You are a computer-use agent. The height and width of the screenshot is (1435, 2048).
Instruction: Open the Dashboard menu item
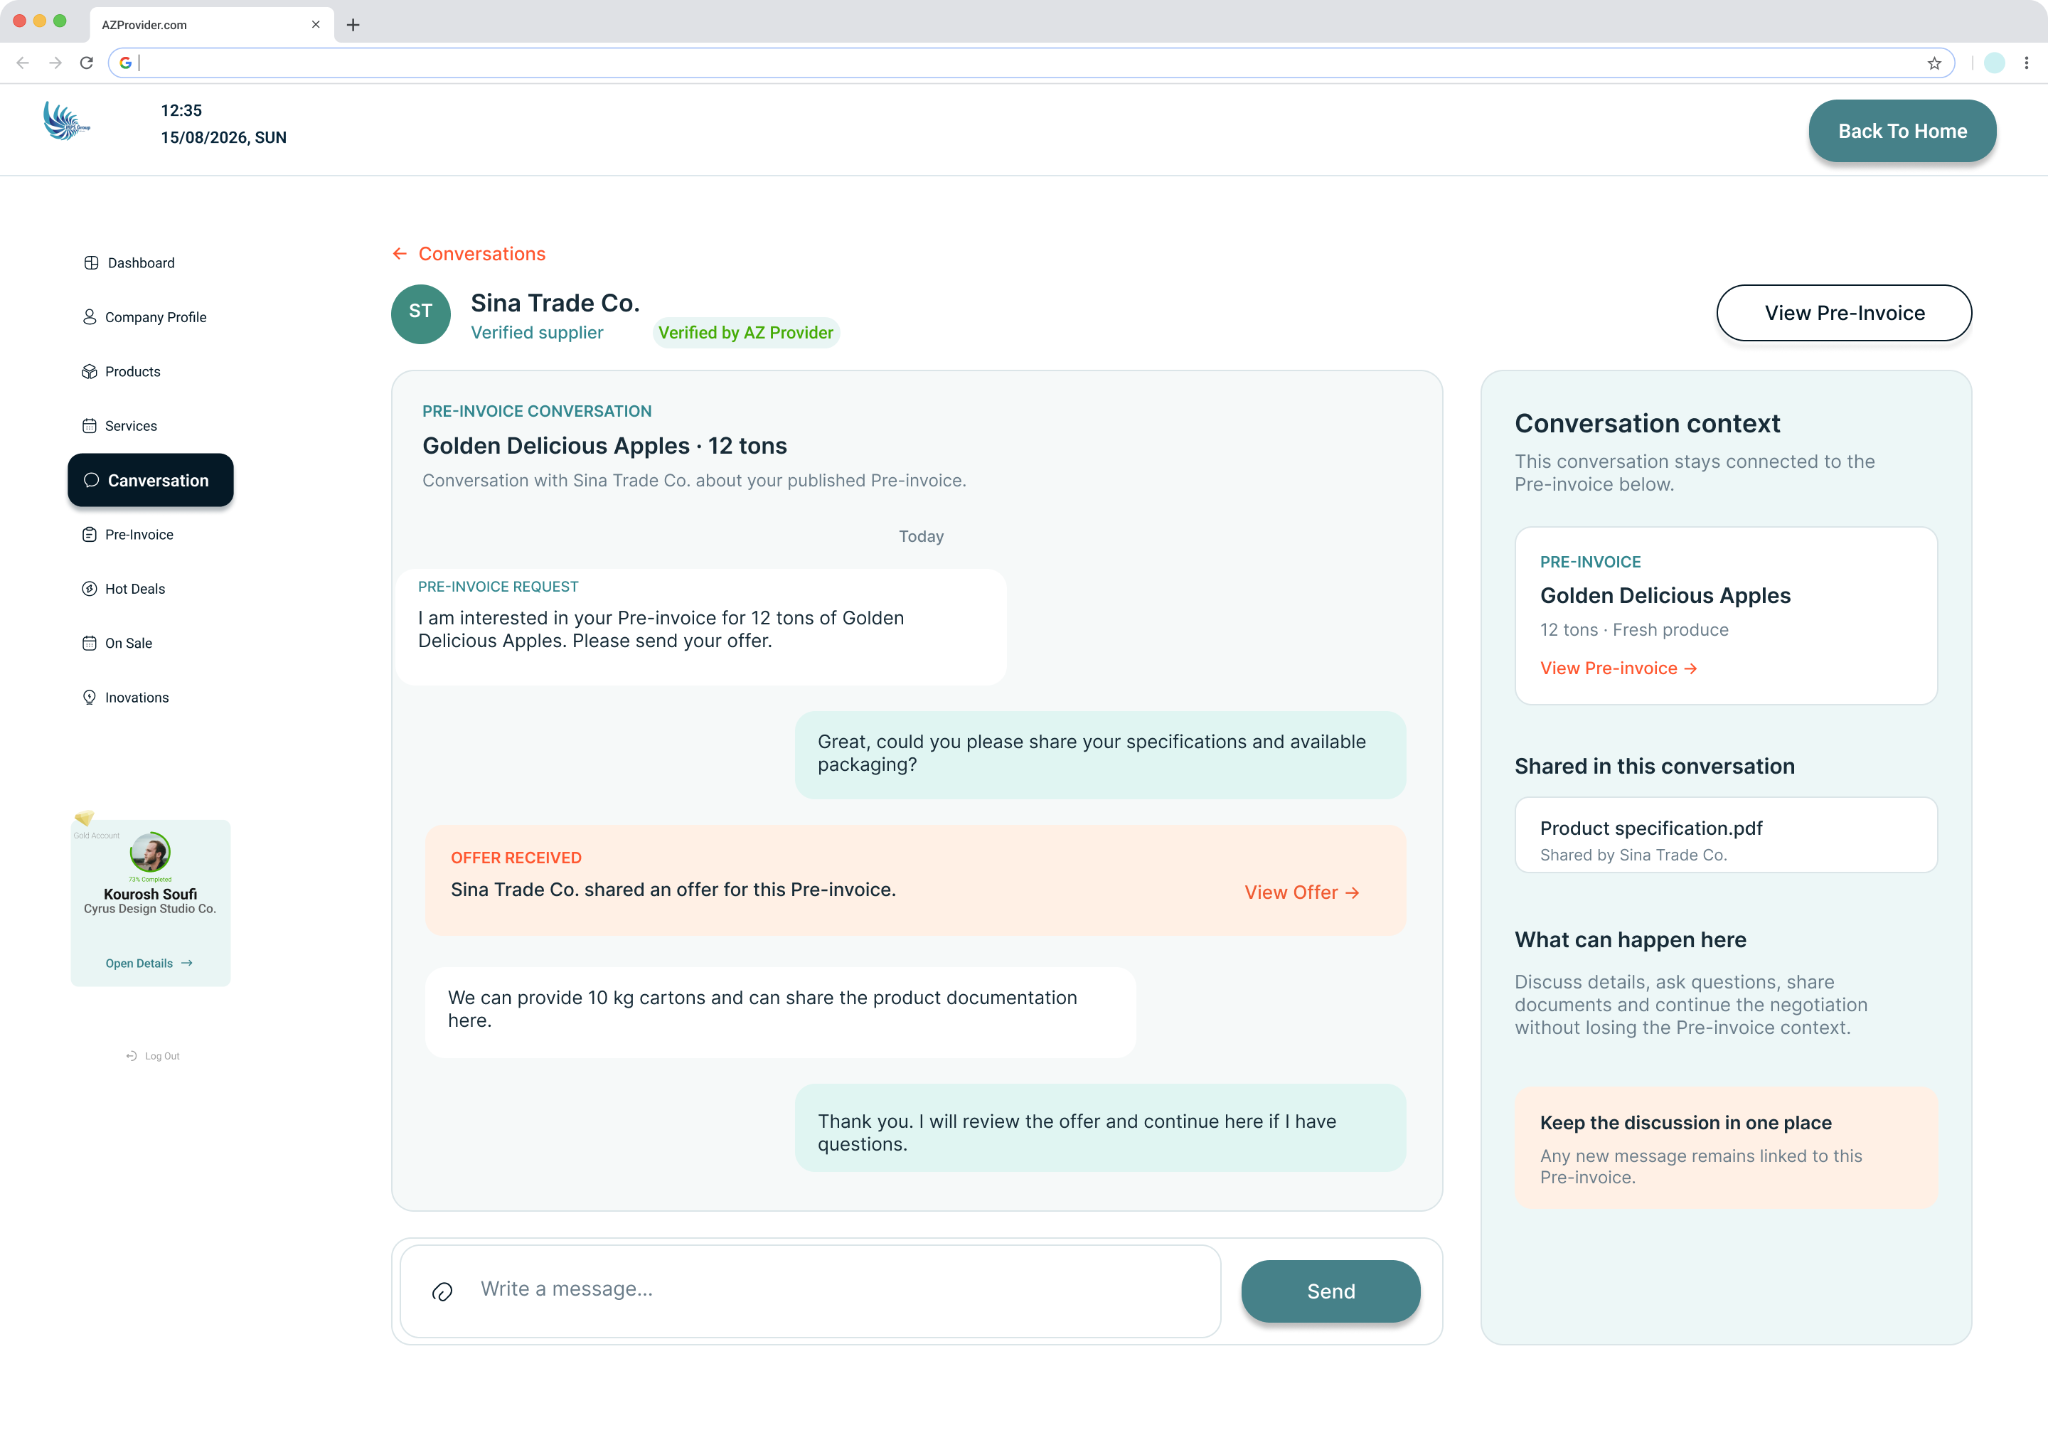coord(130,263)
